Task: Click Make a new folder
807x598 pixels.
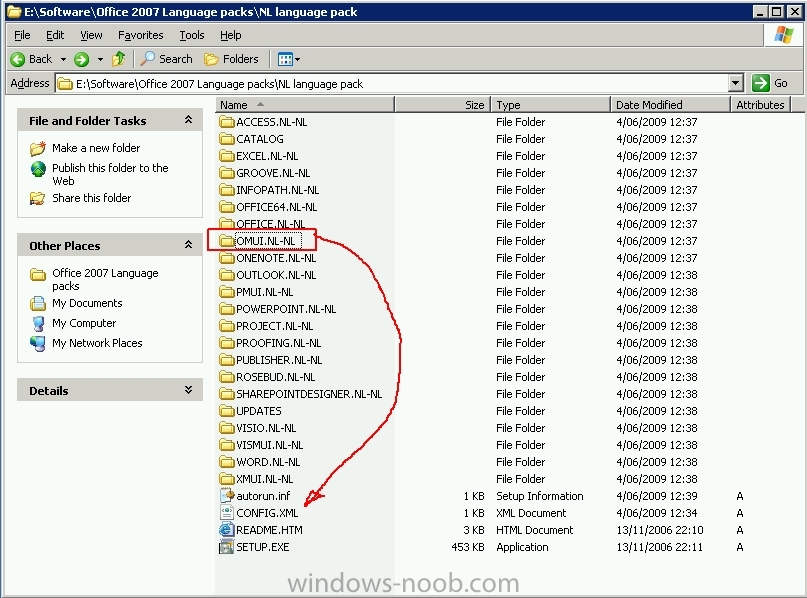Action: 96,148
